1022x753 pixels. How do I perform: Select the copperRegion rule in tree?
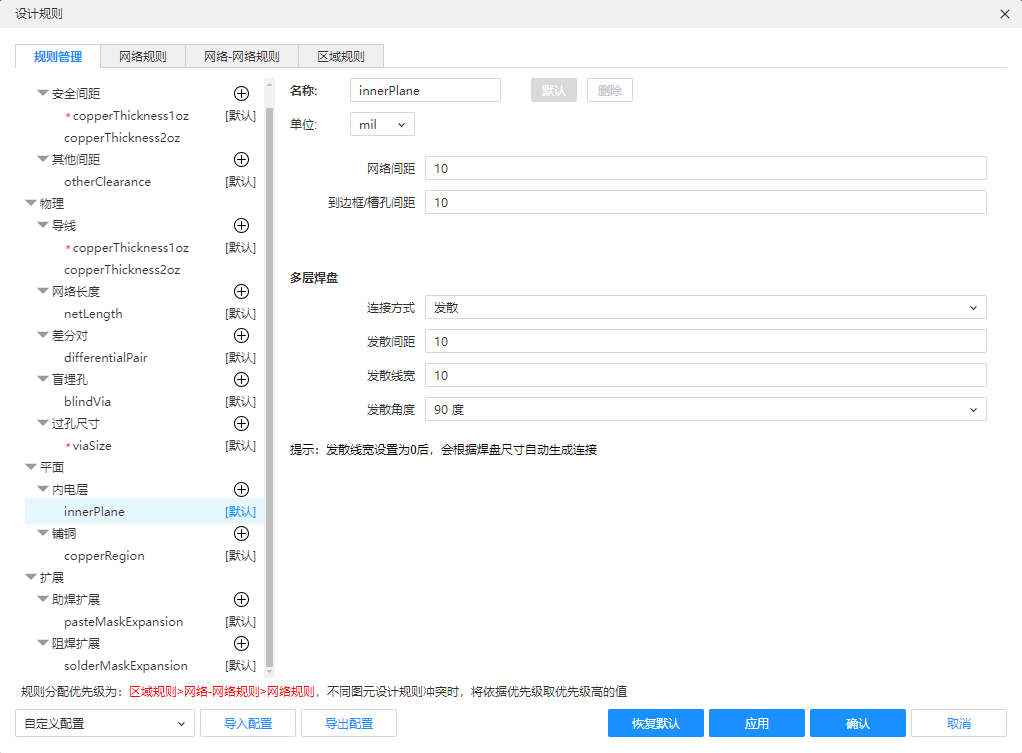pyautogui.click(x=104, y=555)
